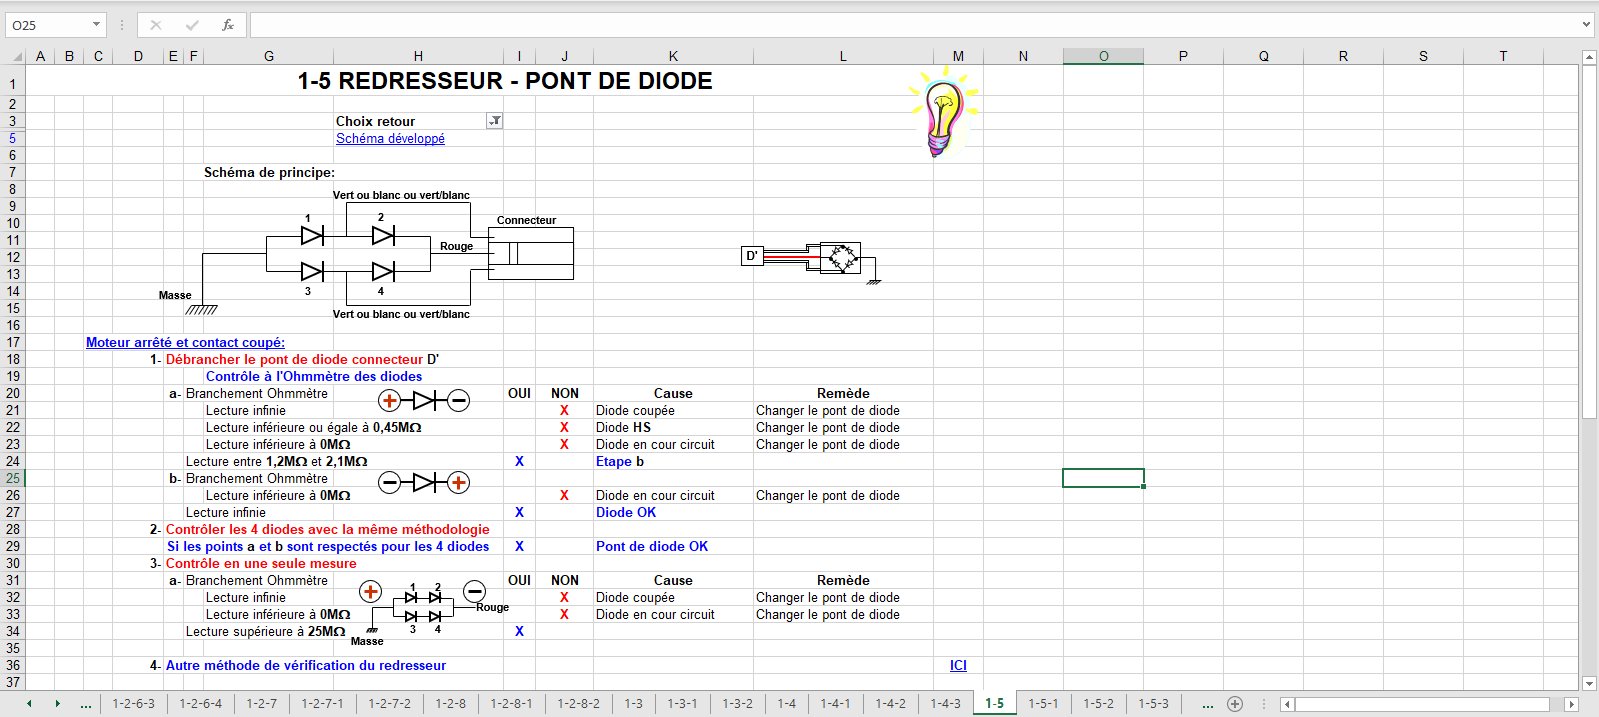Click horizontal scrollbar right arrow

(x=1571, y=704)
